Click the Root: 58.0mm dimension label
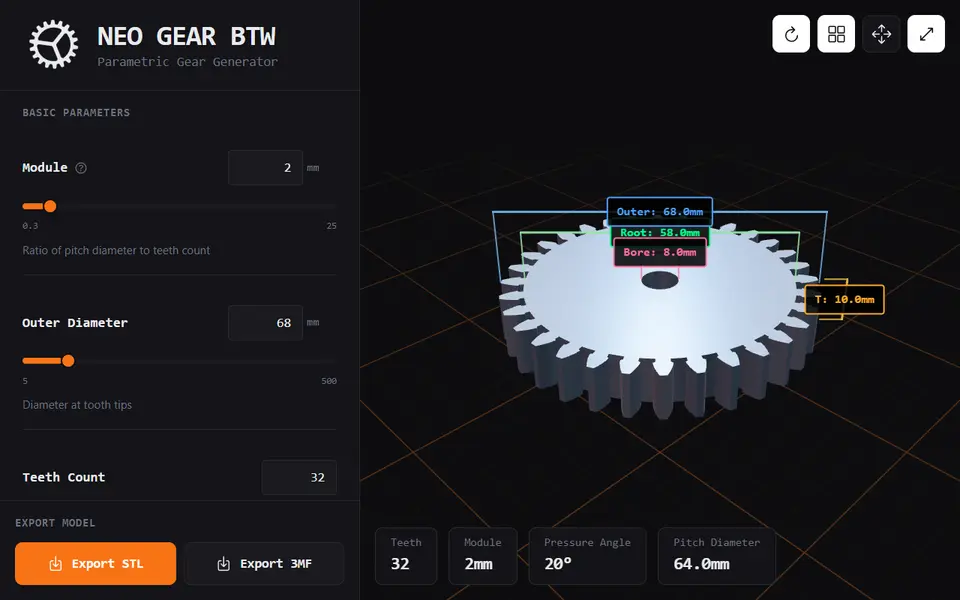This screenshot has width=960, height=600. coord(660,233)
